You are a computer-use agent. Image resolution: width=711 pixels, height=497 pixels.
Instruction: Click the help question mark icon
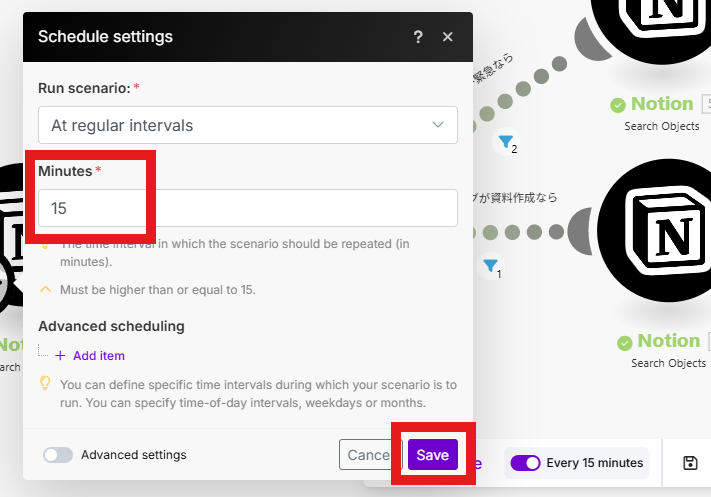point(418,37)
